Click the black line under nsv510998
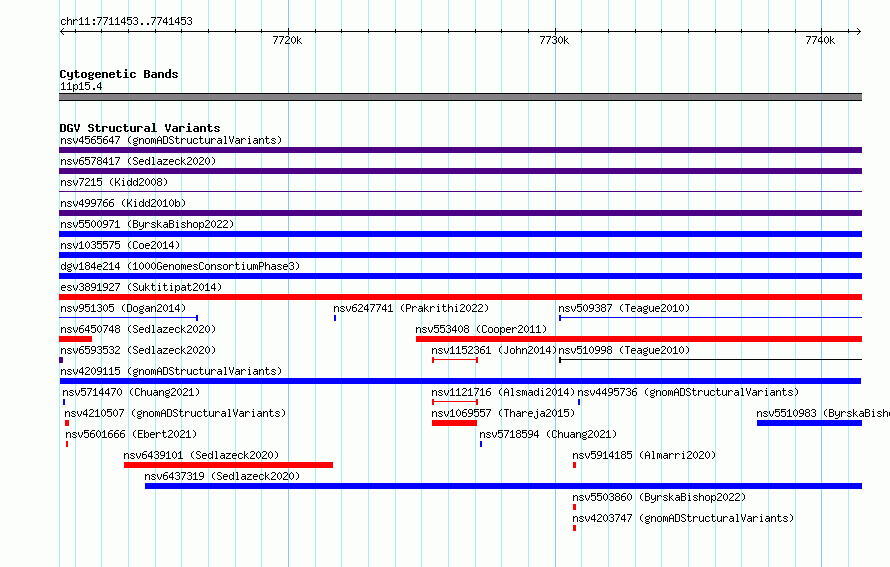The height and width of the screenshot is (567, 890). point(711,360)
